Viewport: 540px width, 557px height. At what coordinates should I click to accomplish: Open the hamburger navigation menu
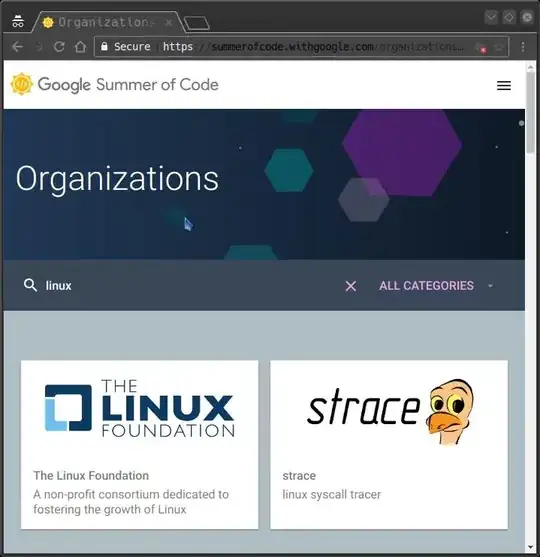pyautogui.click(x=504, y=85)
